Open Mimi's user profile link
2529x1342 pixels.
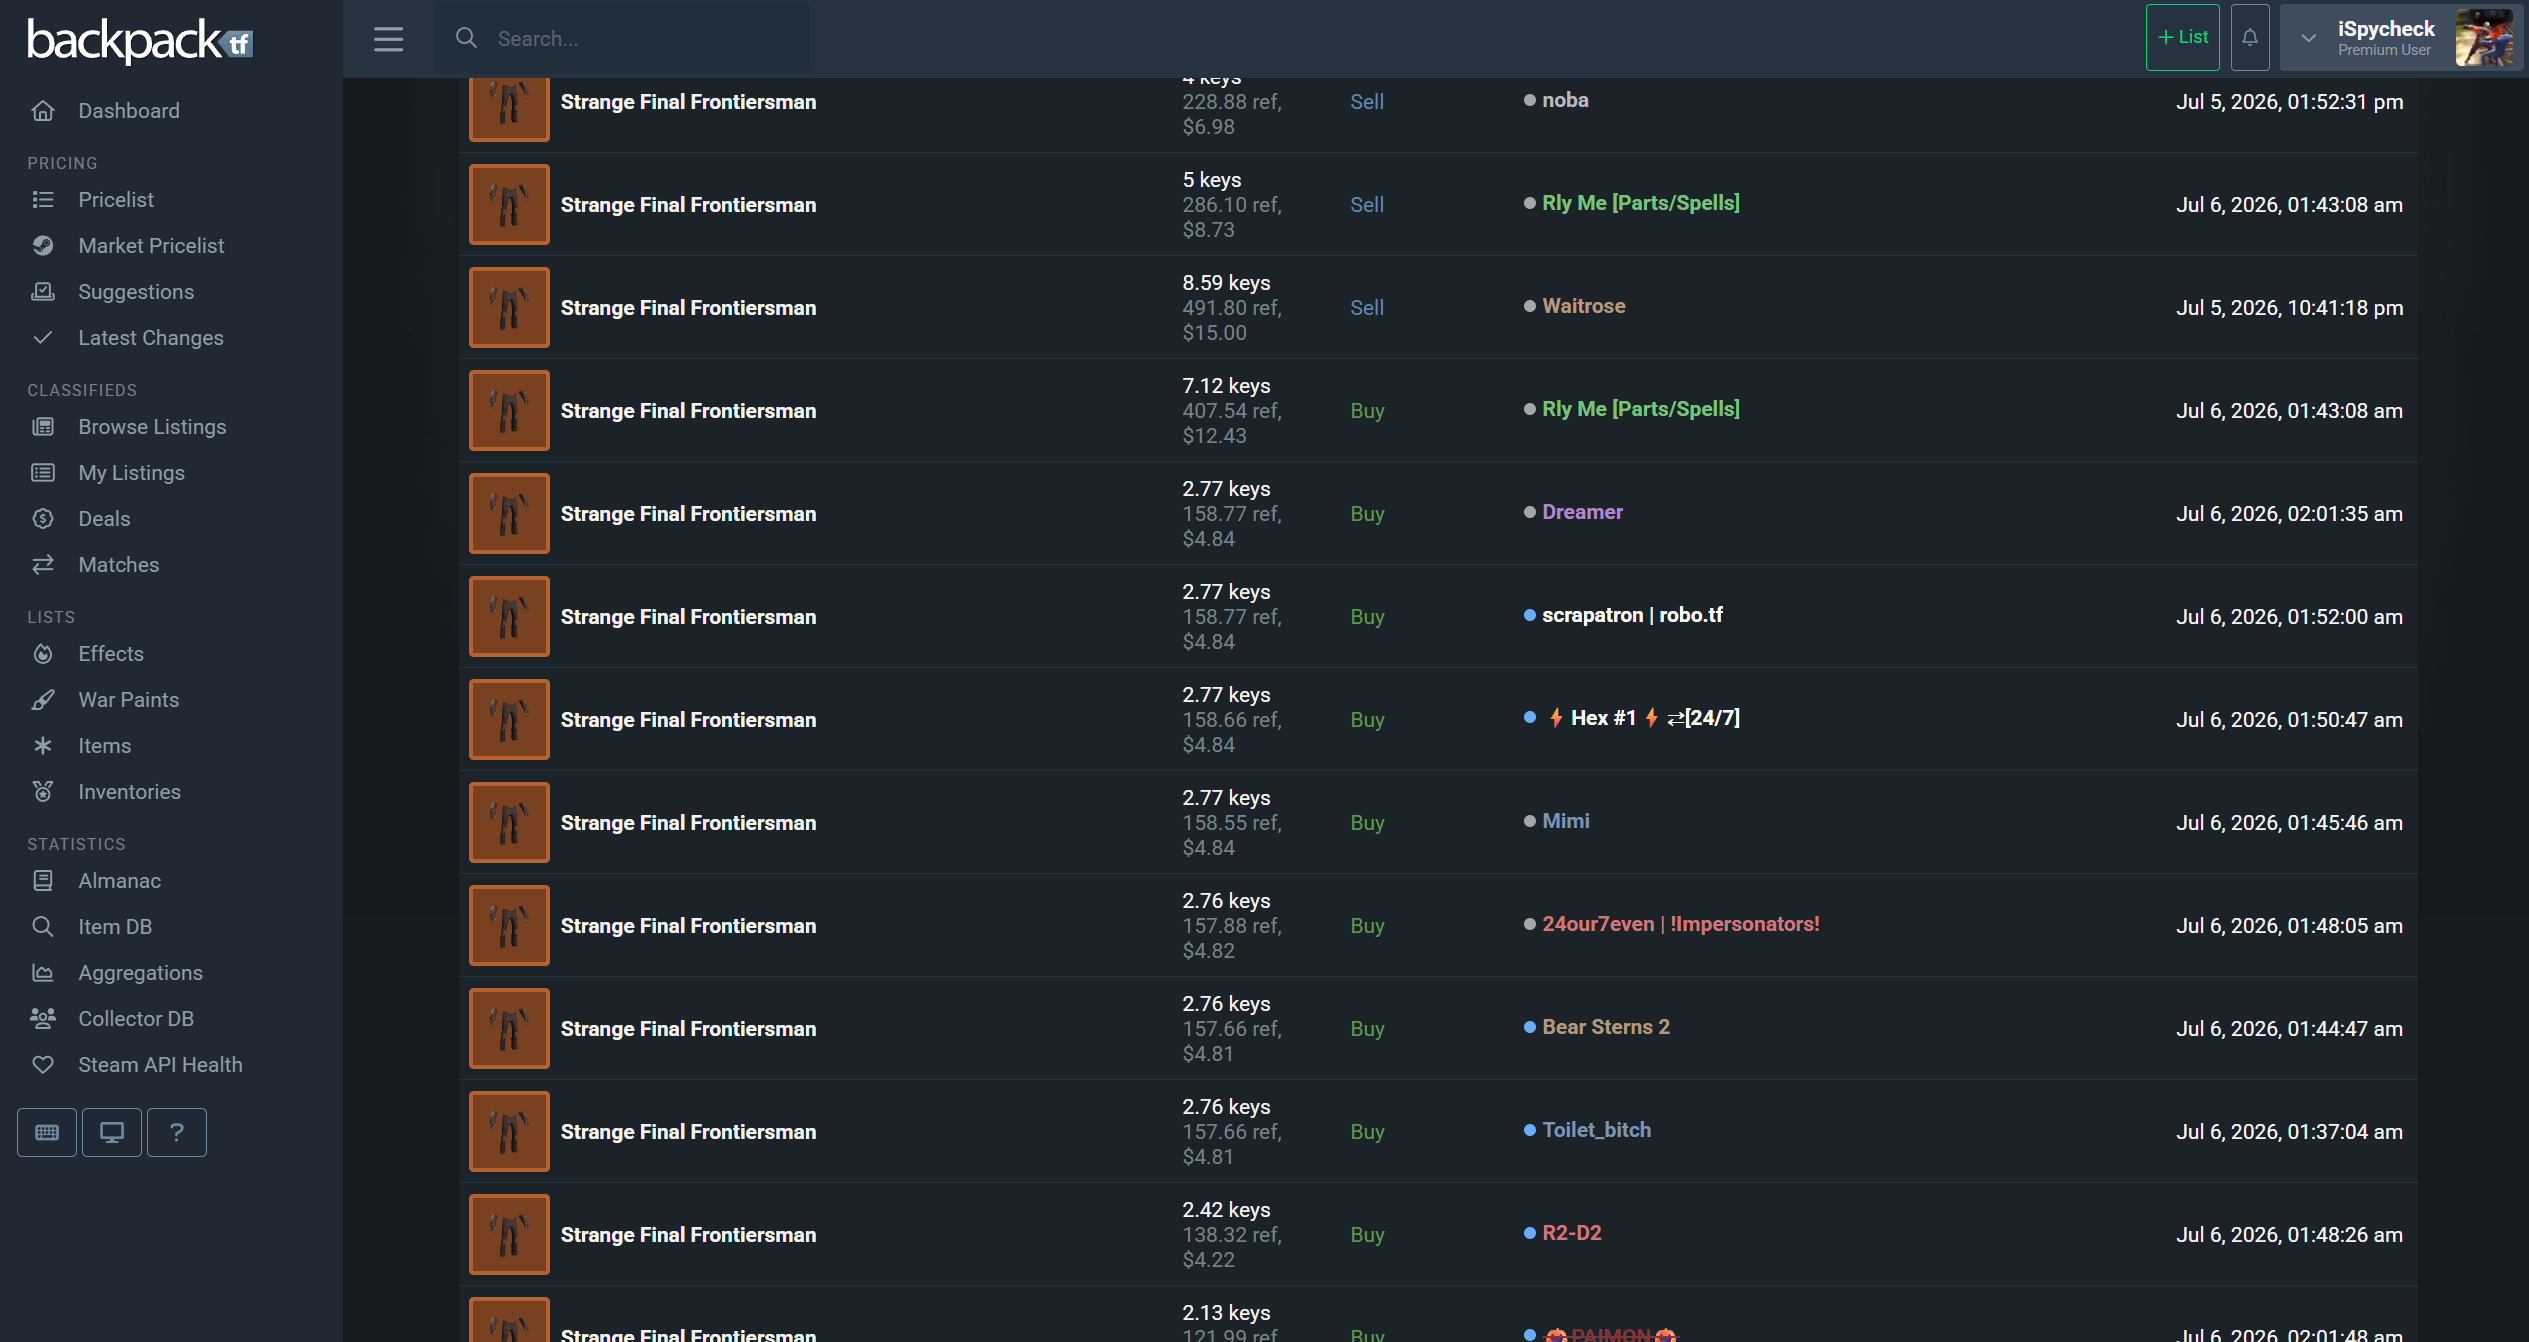coord(1566,821)
